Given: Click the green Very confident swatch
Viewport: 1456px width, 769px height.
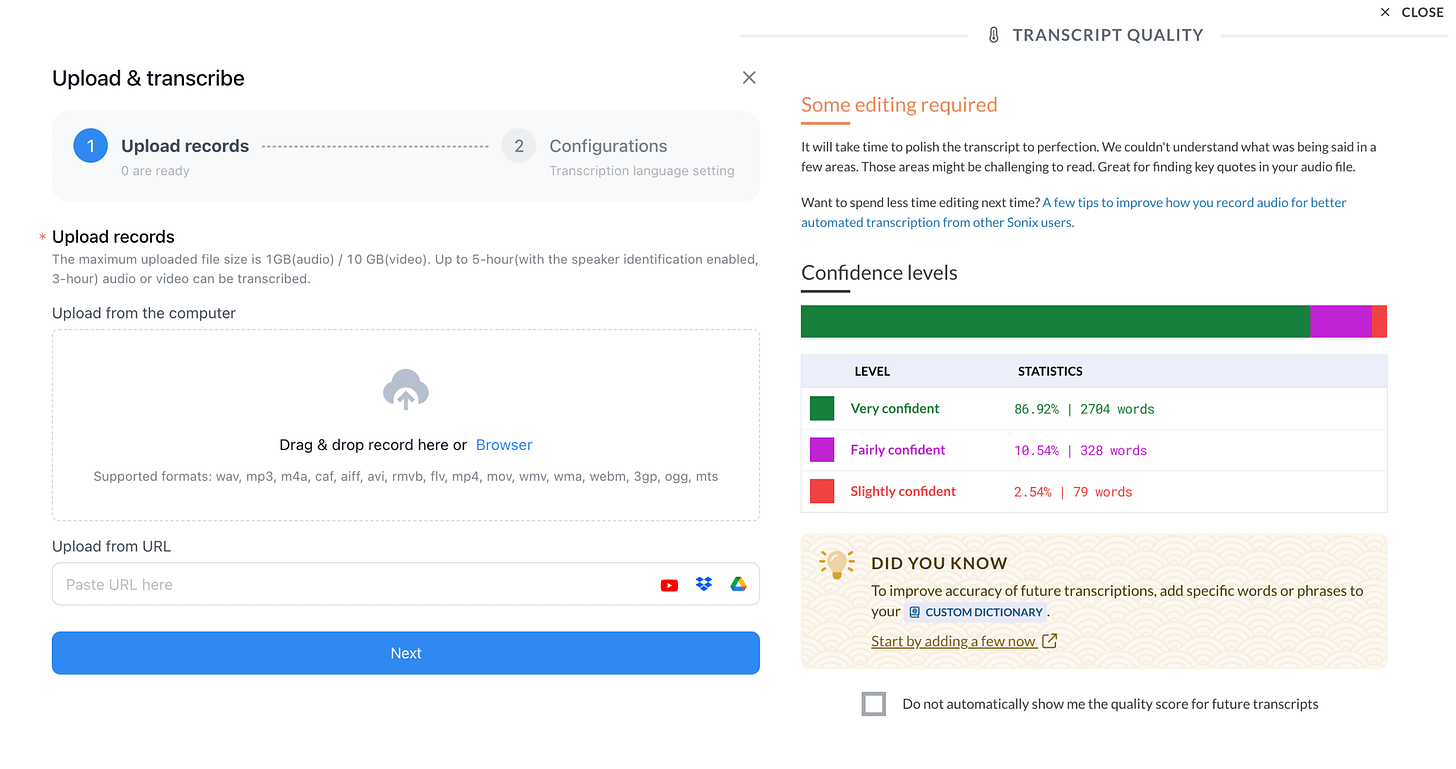Looking at the screenshot, I should pos(821,408).
